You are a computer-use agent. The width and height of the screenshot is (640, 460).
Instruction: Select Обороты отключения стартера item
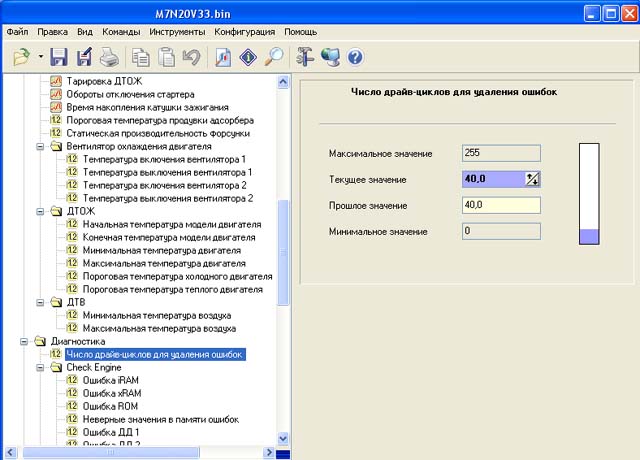pos(130,94)
